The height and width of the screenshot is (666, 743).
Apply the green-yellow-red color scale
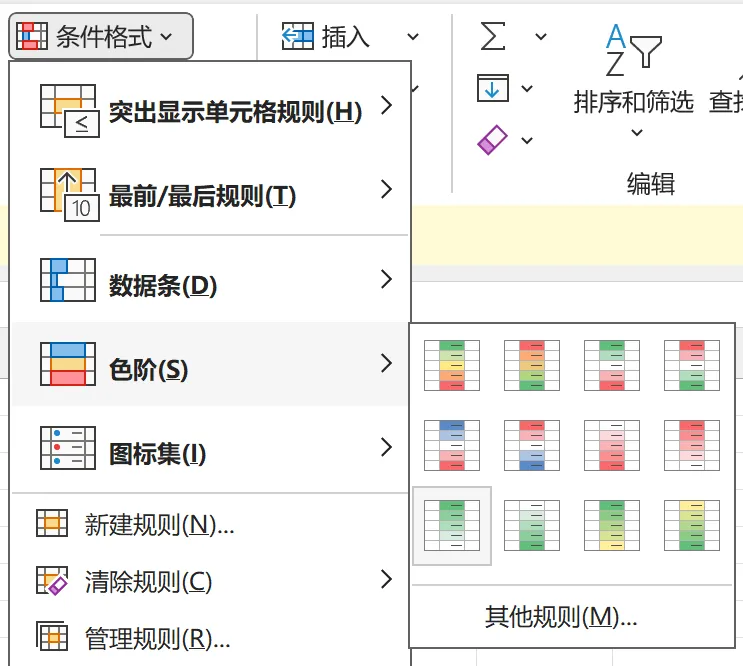451,364
